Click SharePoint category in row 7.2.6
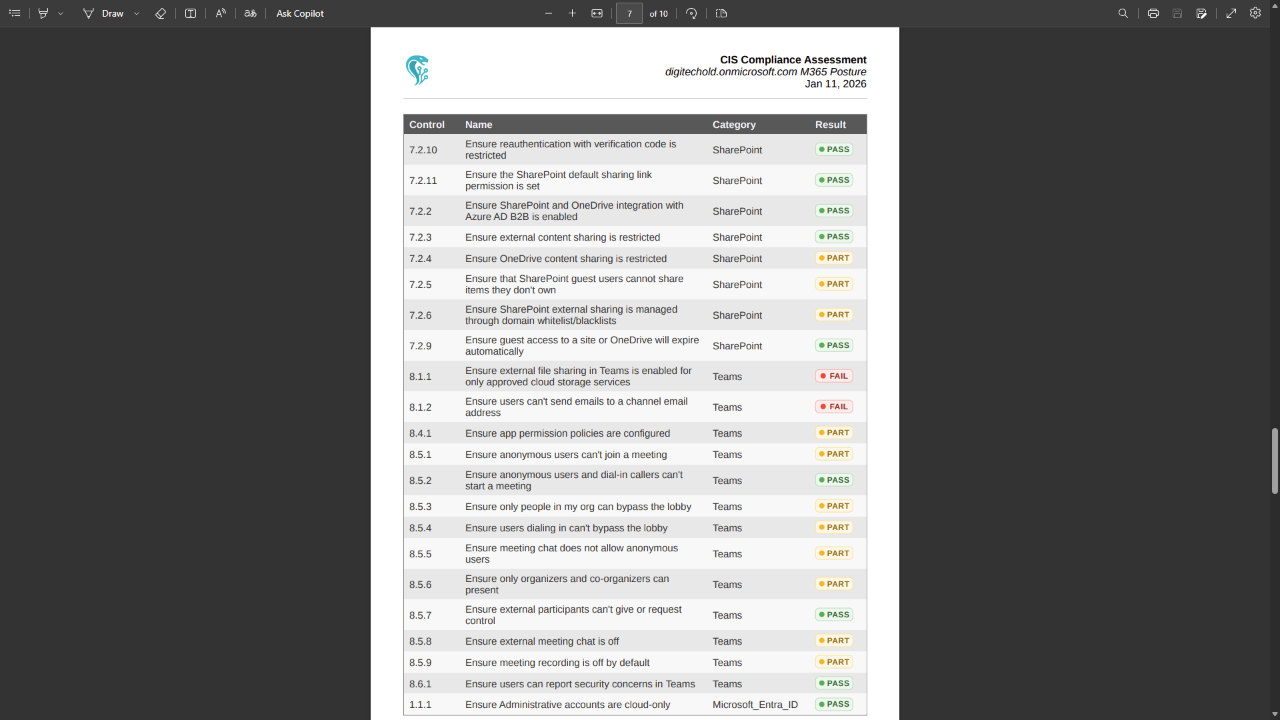This screenshot has width=1280, height=720. 737,315
